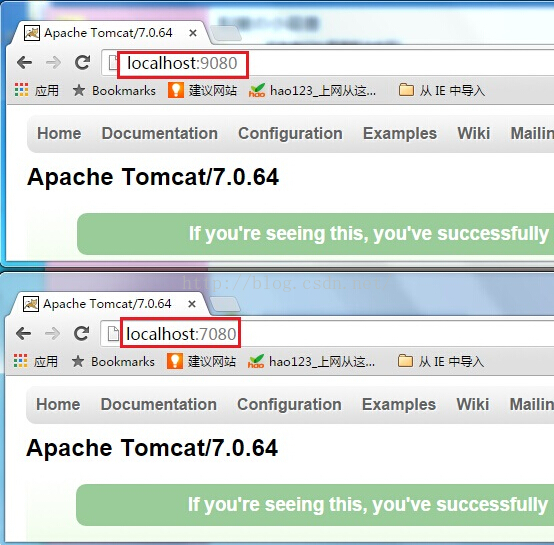The width and height of the screenshot is (554, 545).
Task: Open apps grid icon in top bookmarks bar
Action: pyautogui.click(x=22, y=90)
